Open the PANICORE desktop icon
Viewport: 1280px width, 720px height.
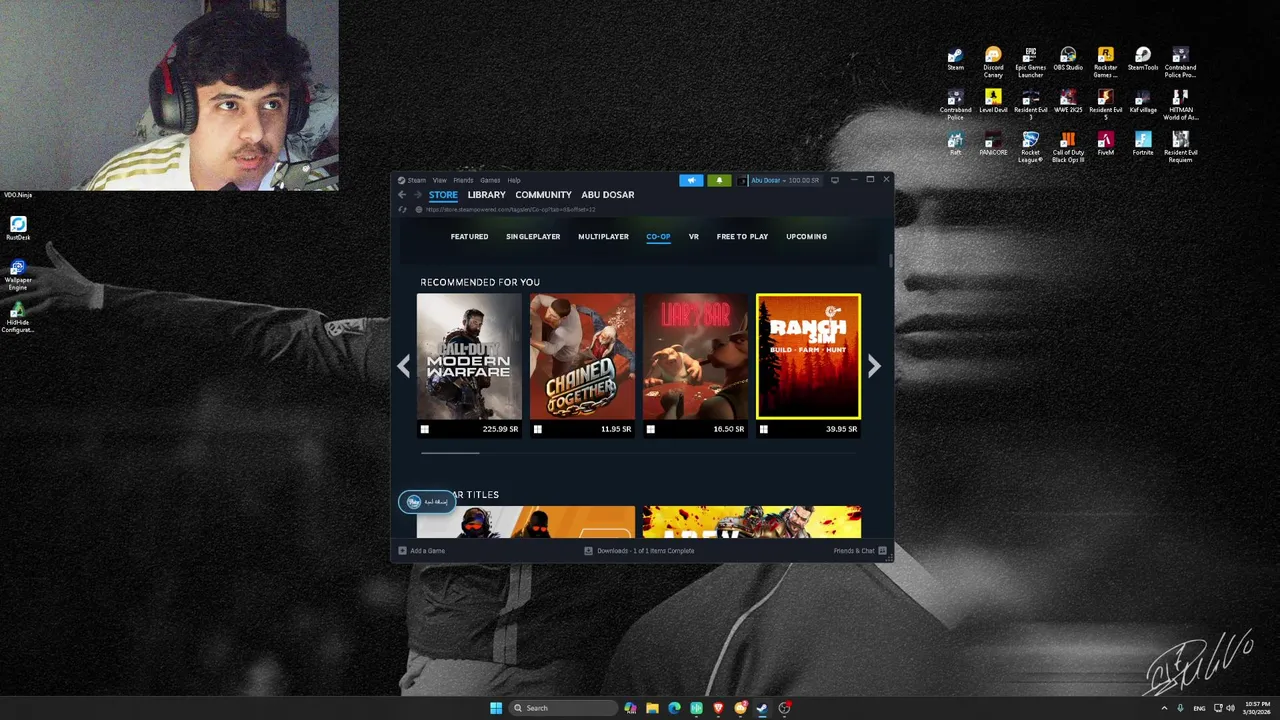(993, 143)
